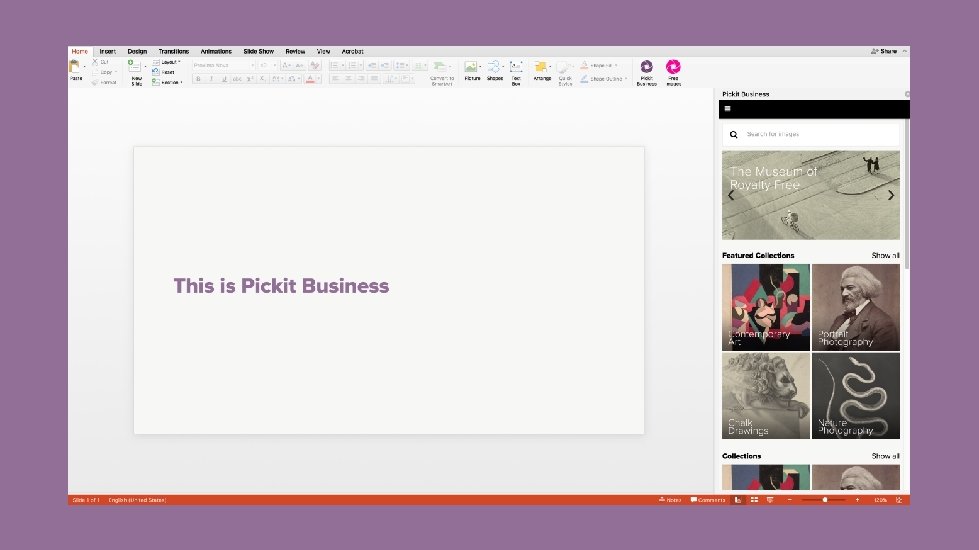
Task: Expand the New Slide dropdown arrow
Action: click(x=145, y=66)
